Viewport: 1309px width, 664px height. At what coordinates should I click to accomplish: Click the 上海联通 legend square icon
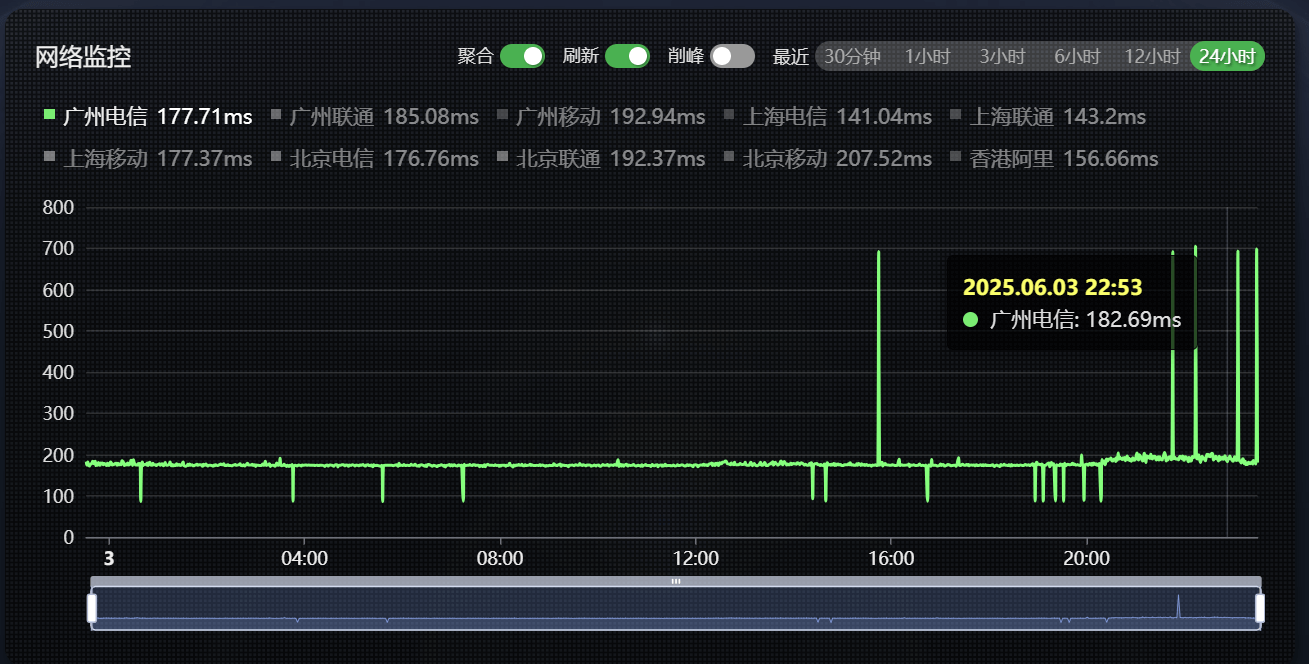pyautogui.click(x=956, y=115)
